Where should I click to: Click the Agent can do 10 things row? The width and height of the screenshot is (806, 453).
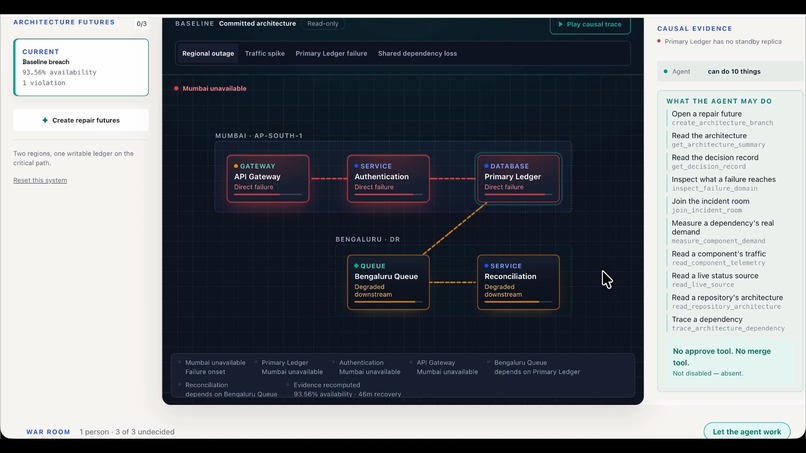[x=730, y=71]
